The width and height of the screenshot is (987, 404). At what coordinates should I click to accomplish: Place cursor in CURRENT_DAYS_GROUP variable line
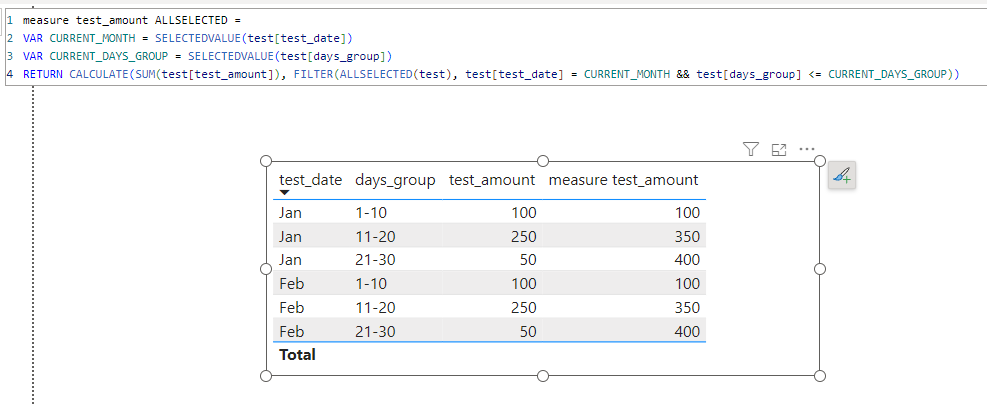[208, 56]
